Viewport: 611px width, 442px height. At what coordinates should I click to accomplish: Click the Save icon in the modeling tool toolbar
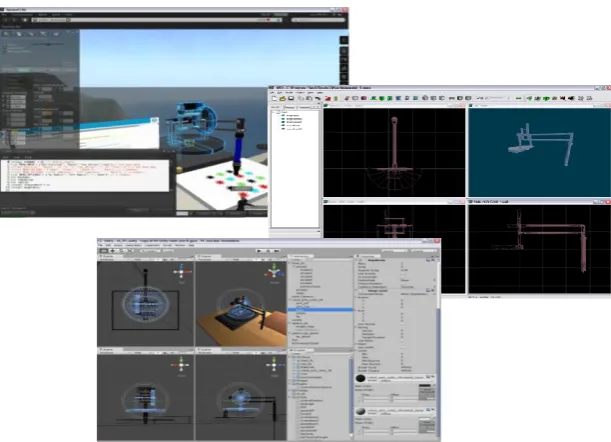point(291,98)
